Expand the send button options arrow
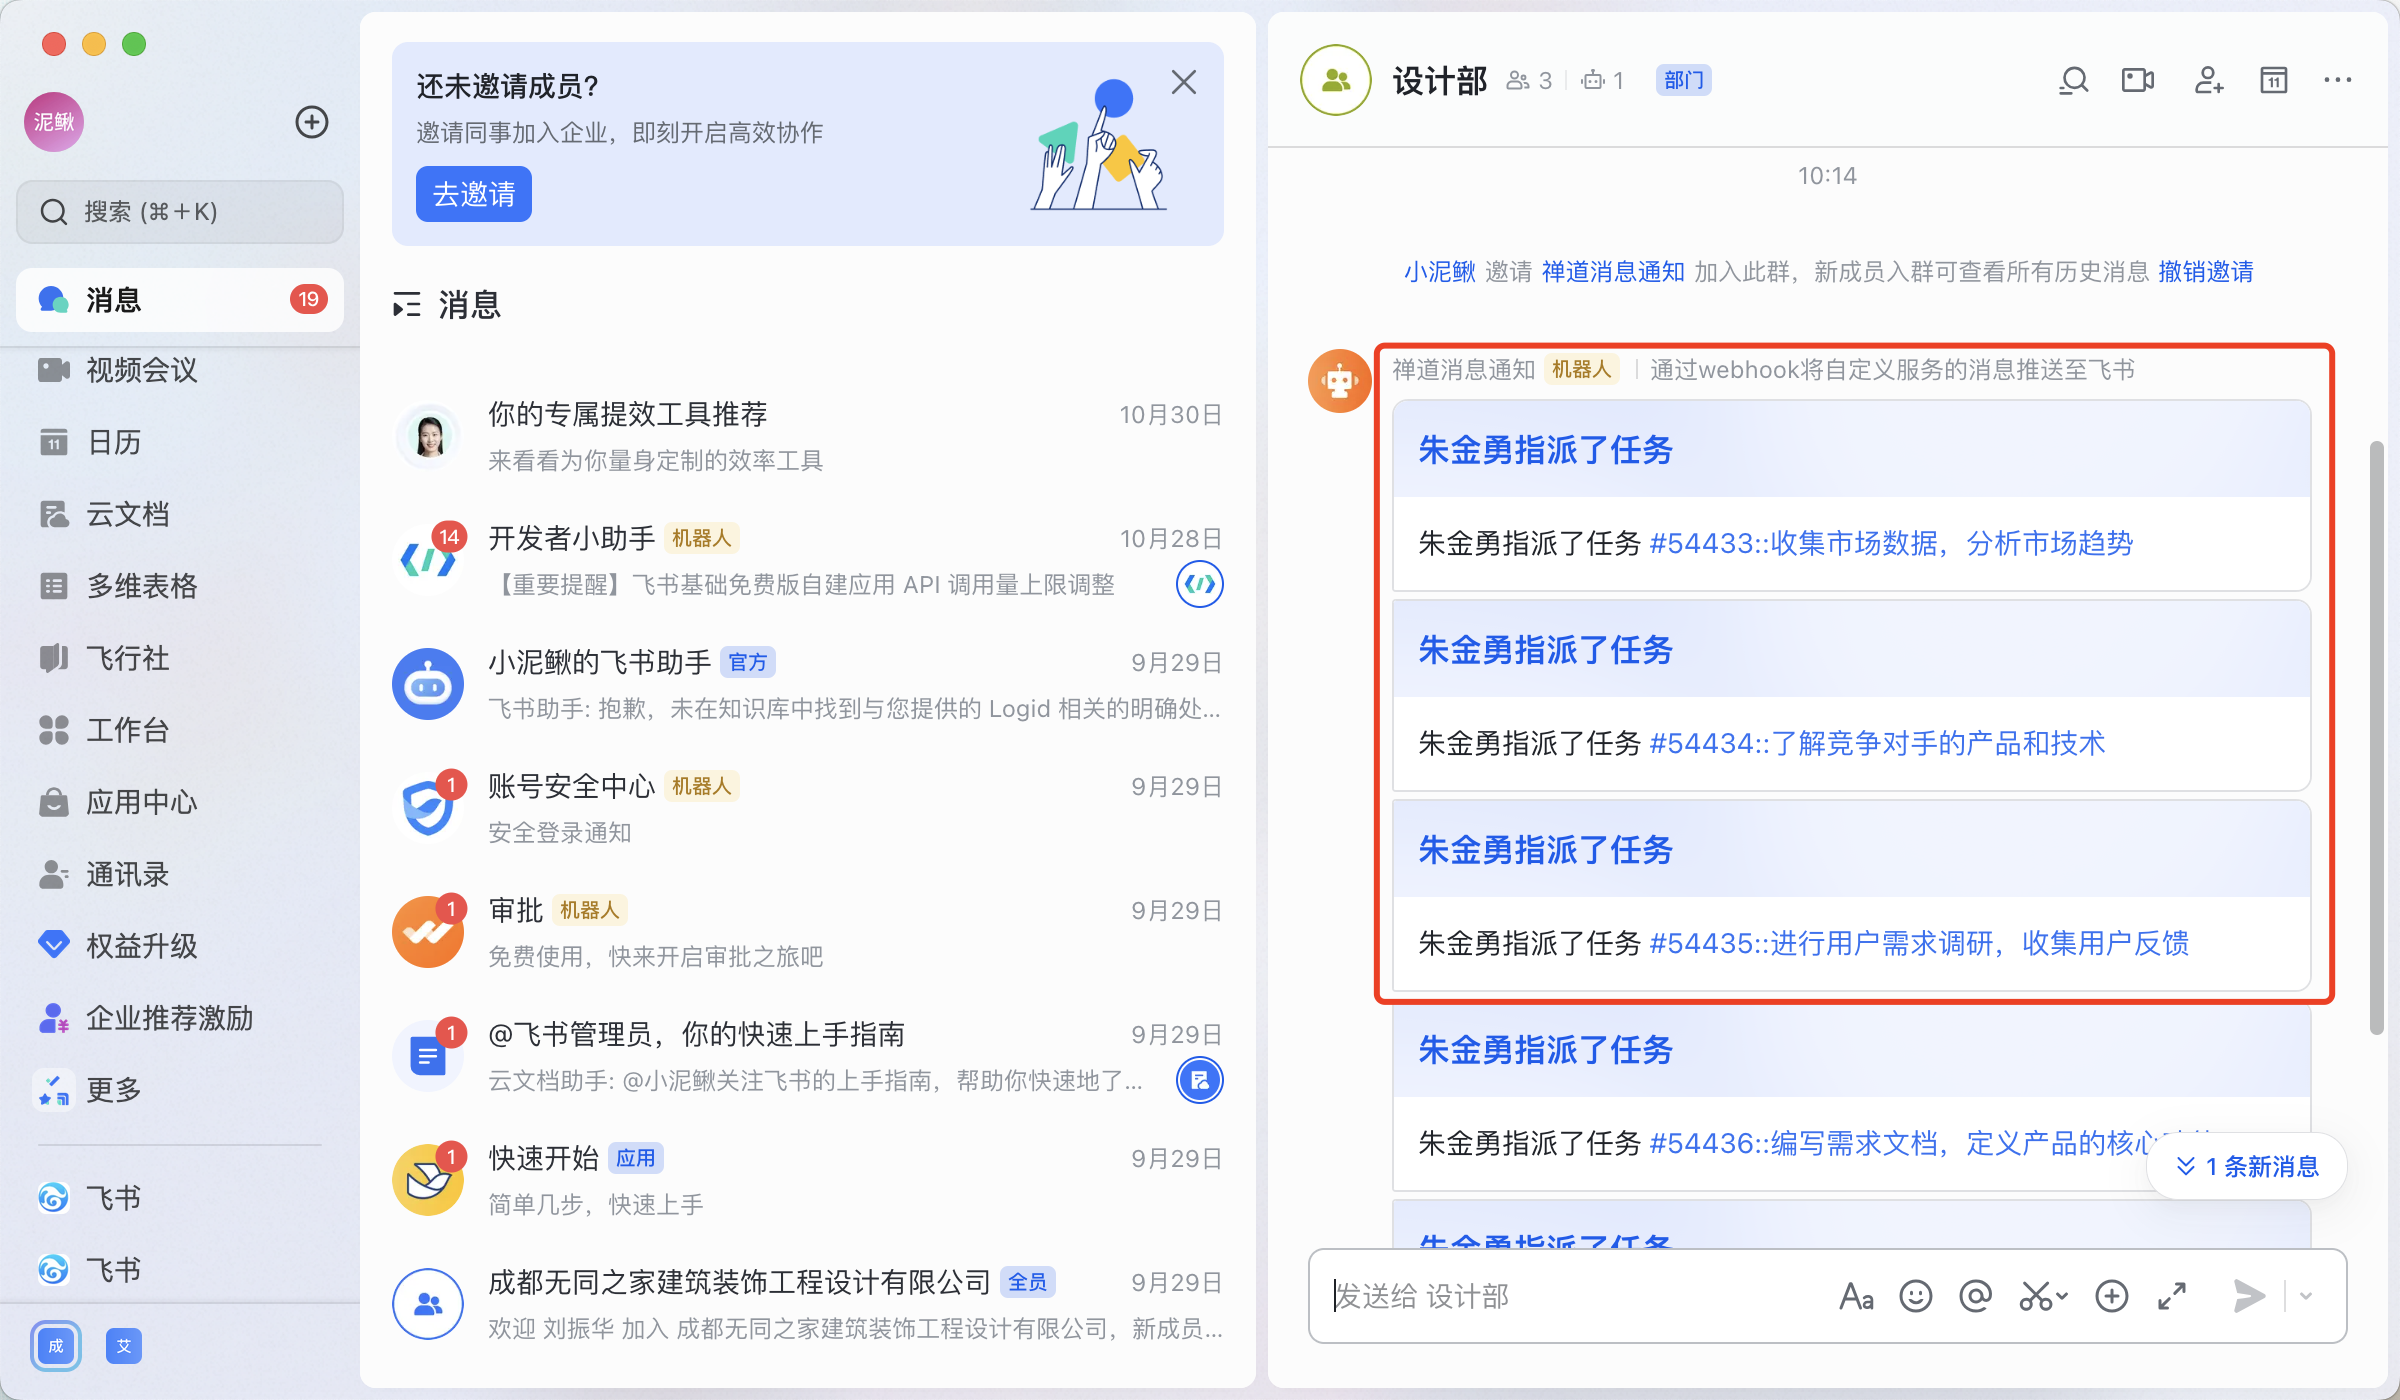The height and width of the screenshot is (1400, 2400). click(2306, 1296)
